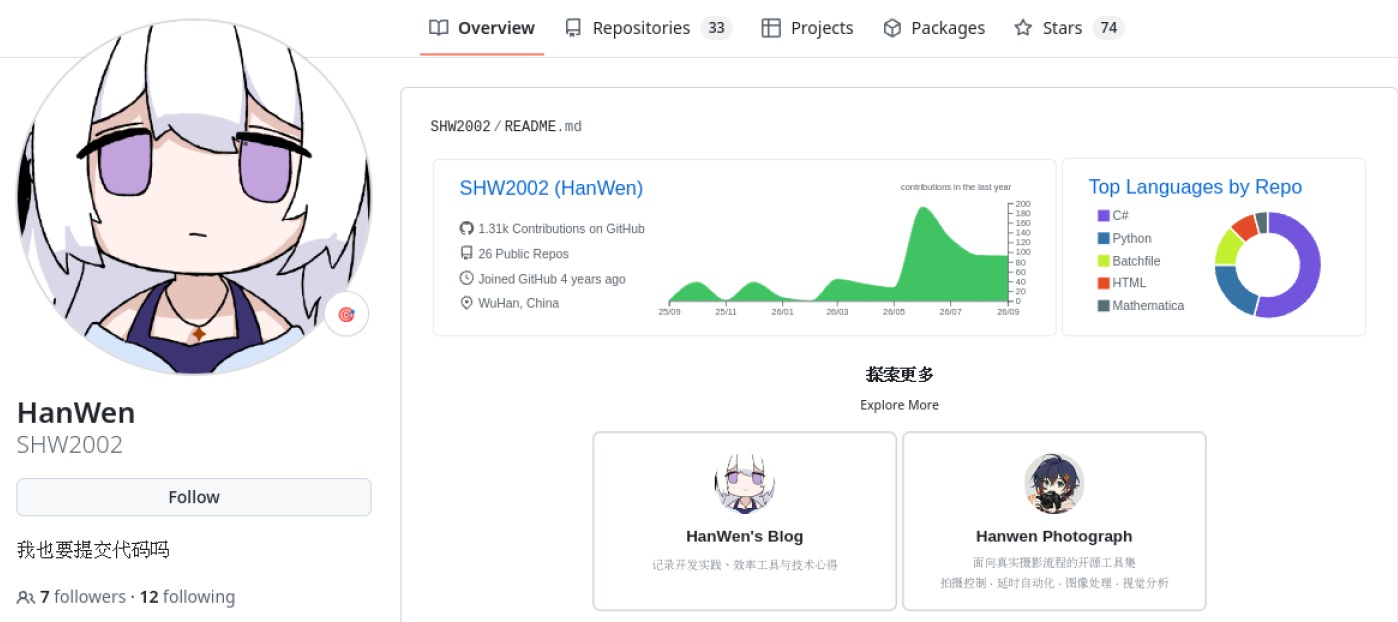This screenshot has width=1398, height=622.
Task: Click the book icon beside Overview
Action: coord(438,28)
